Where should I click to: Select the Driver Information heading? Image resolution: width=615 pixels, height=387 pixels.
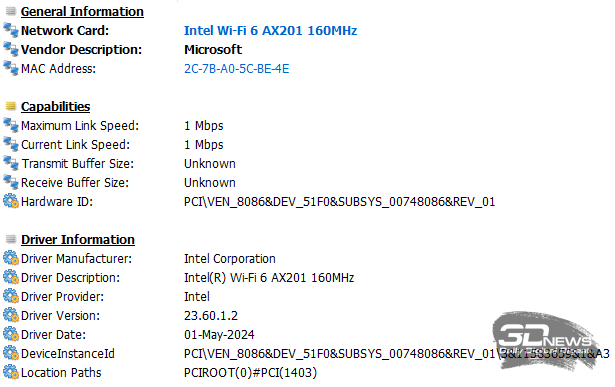click(x=78, y=239)
